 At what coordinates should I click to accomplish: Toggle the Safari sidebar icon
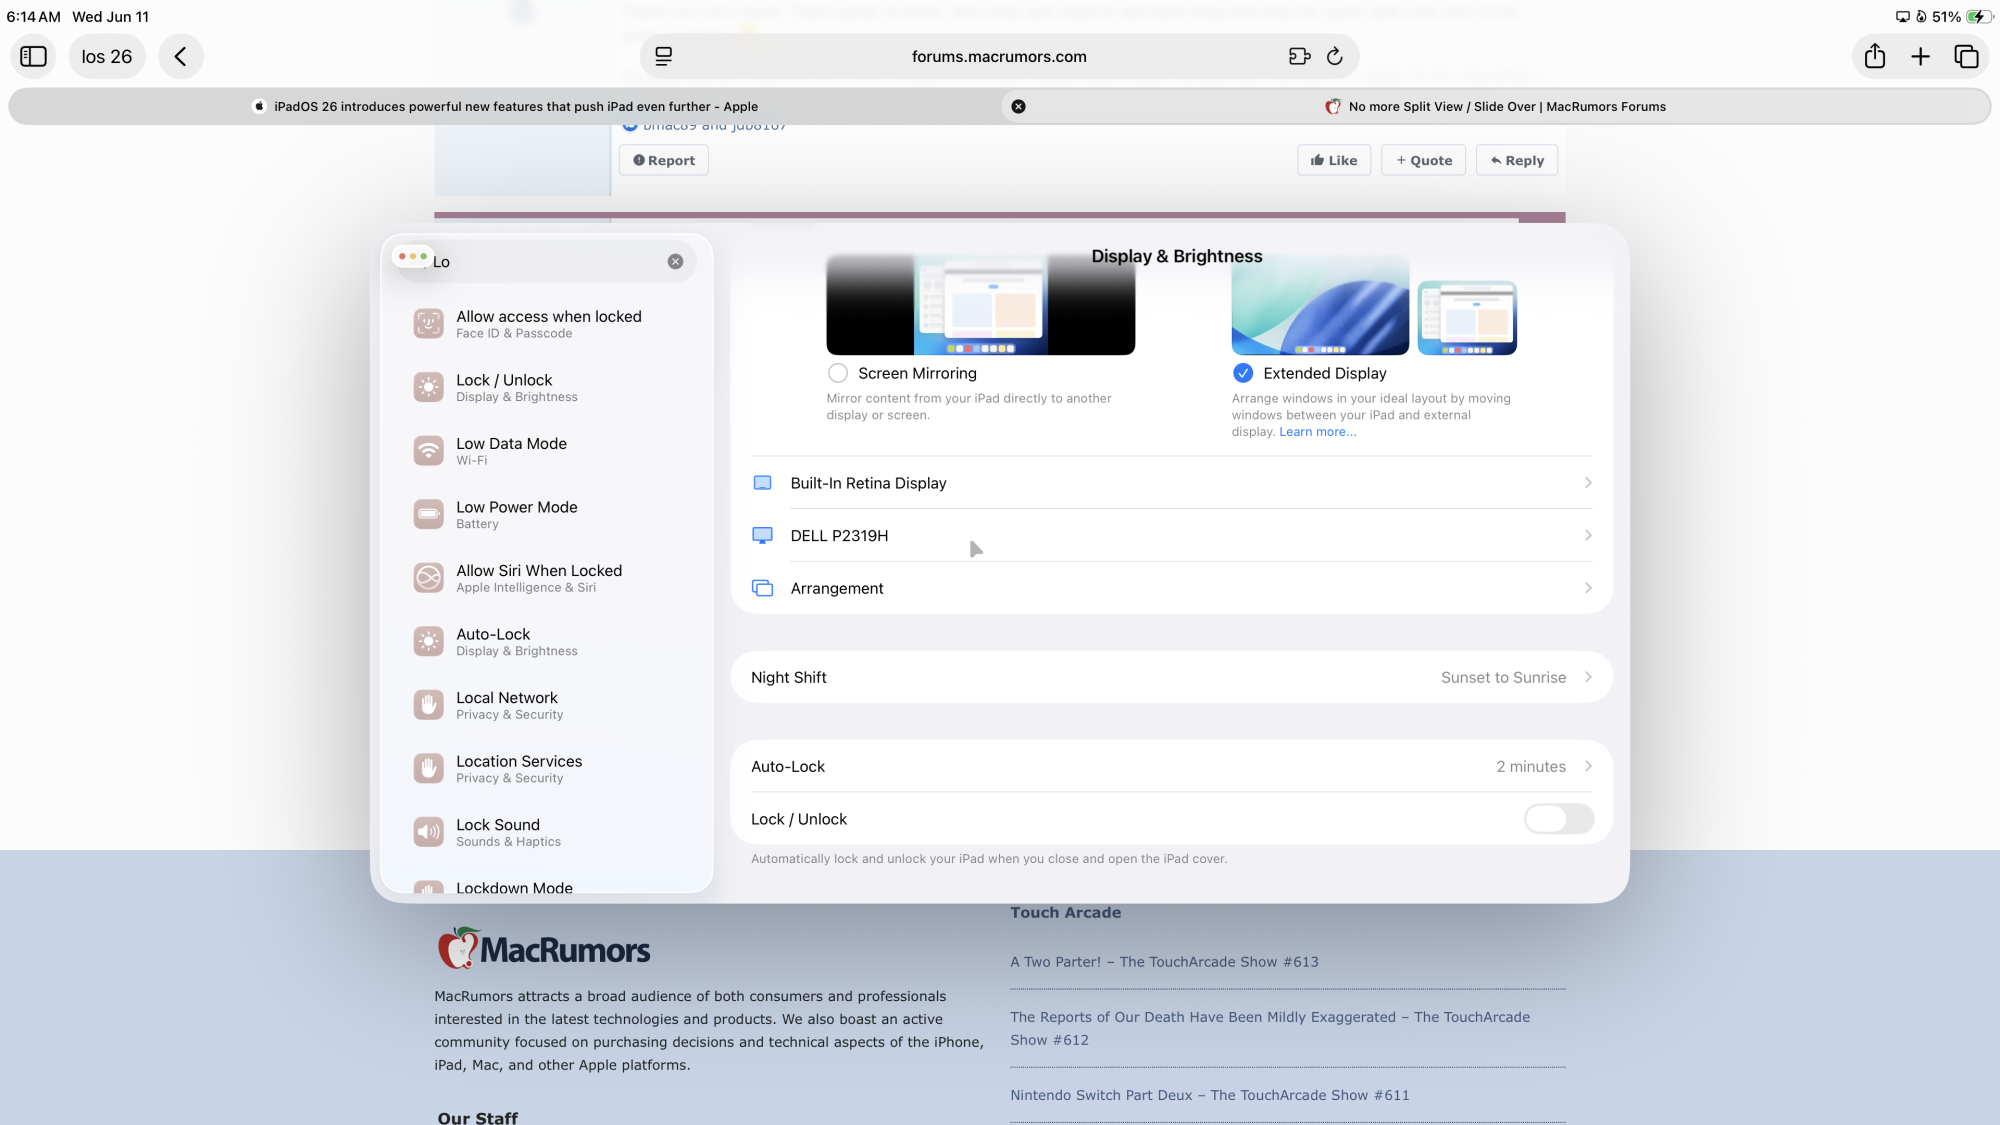[x=33, y=57]
